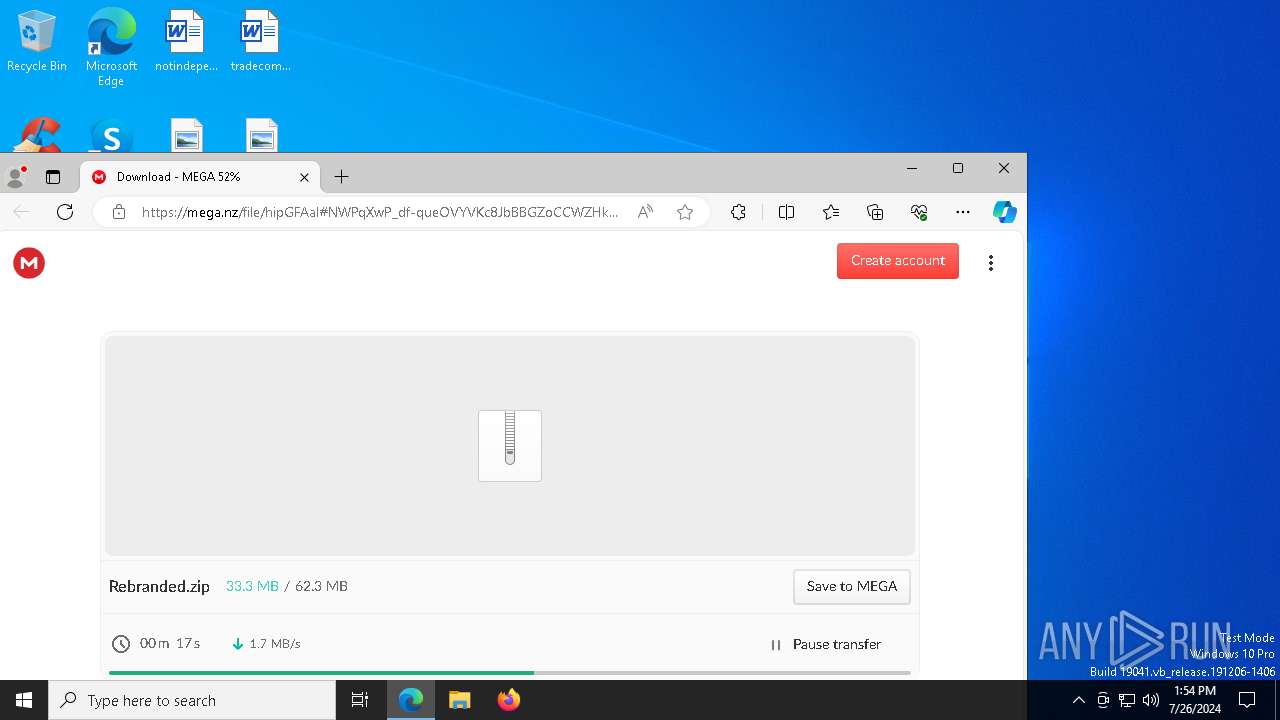Open Windows Start menu
Screen dimensions: 1280x720
pyautogui.click(x=24, y=700)
